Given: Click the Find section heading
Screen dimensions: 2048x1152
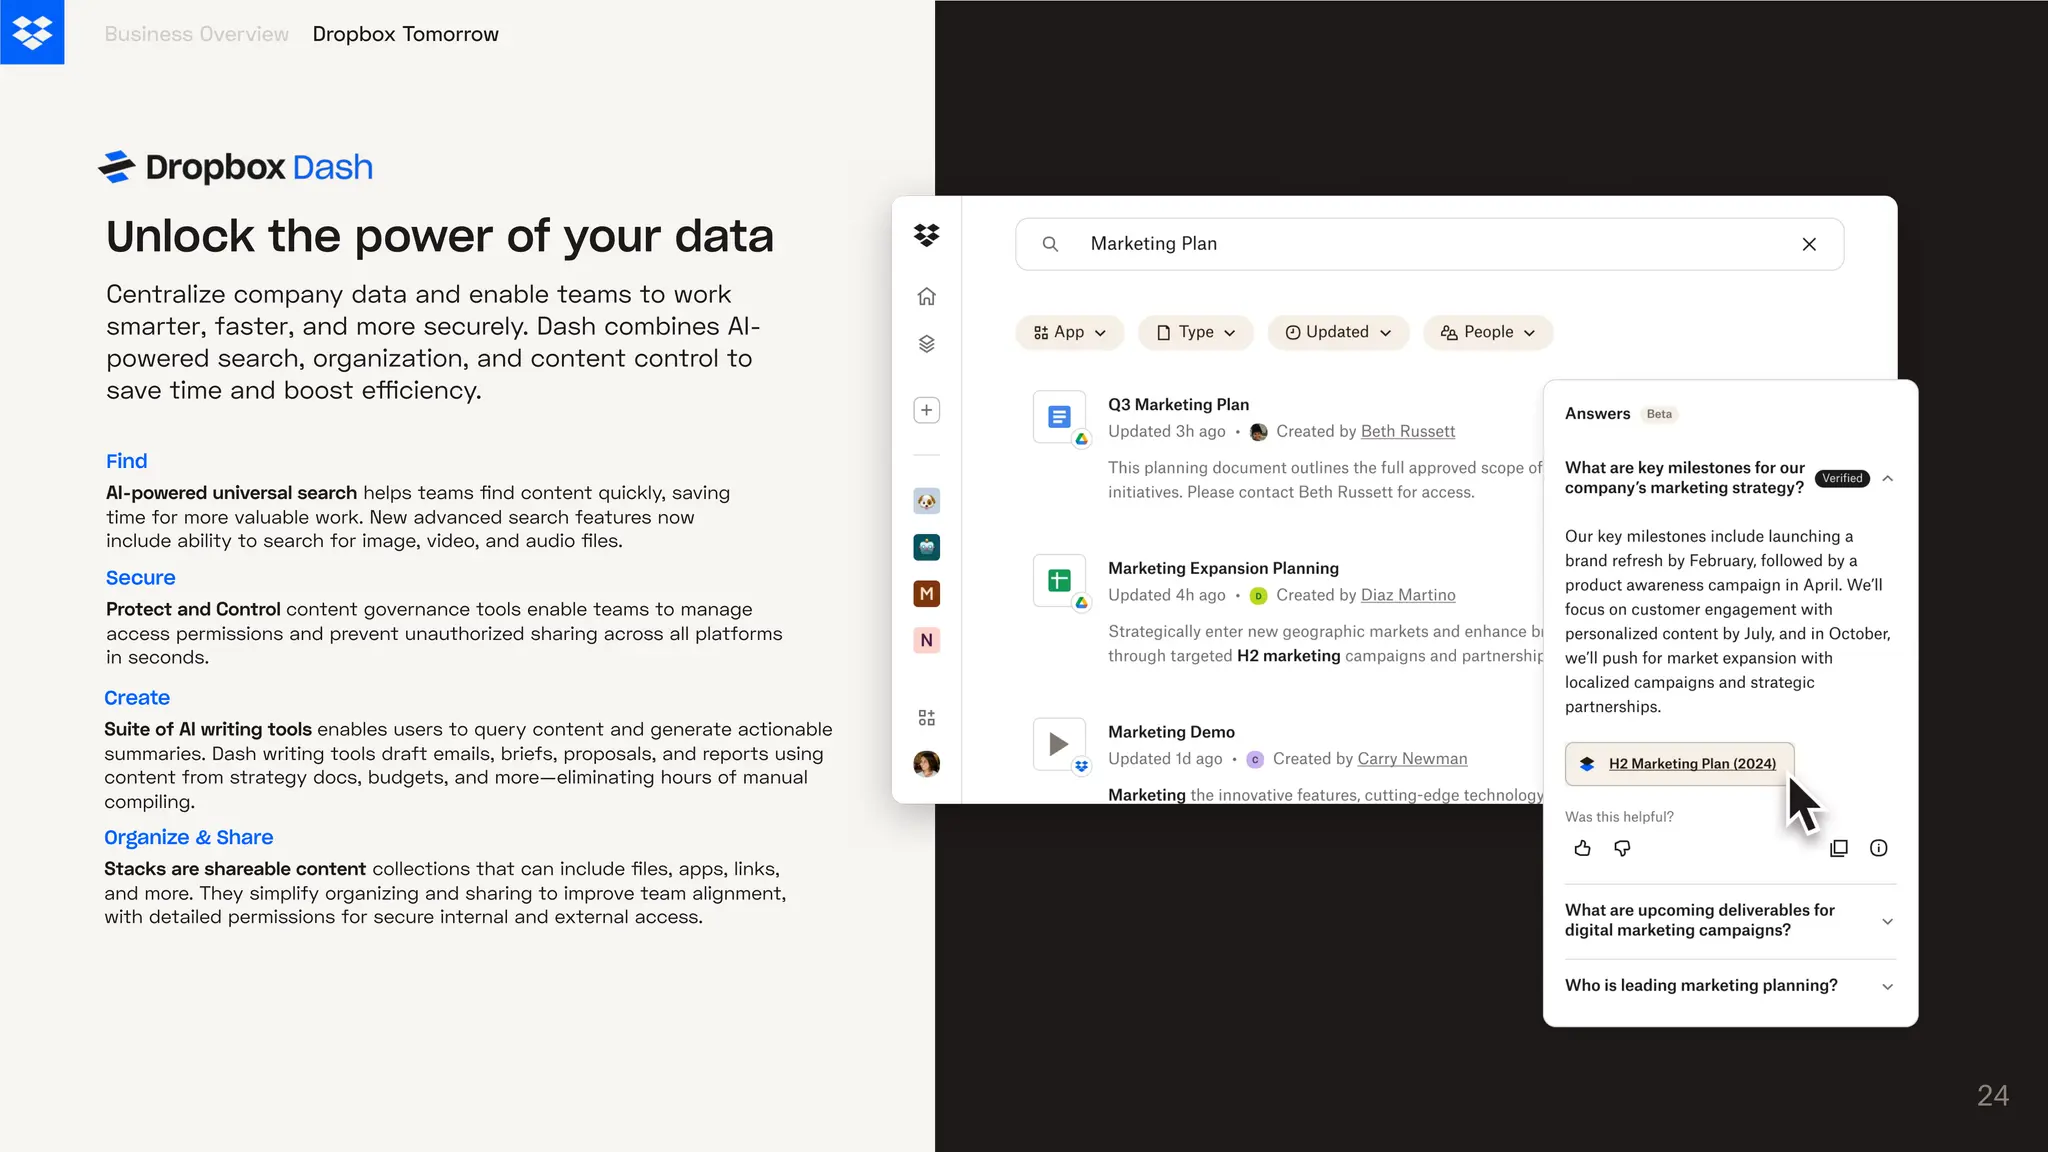Looking at the screenshot, I should click(x=127, y=461).
